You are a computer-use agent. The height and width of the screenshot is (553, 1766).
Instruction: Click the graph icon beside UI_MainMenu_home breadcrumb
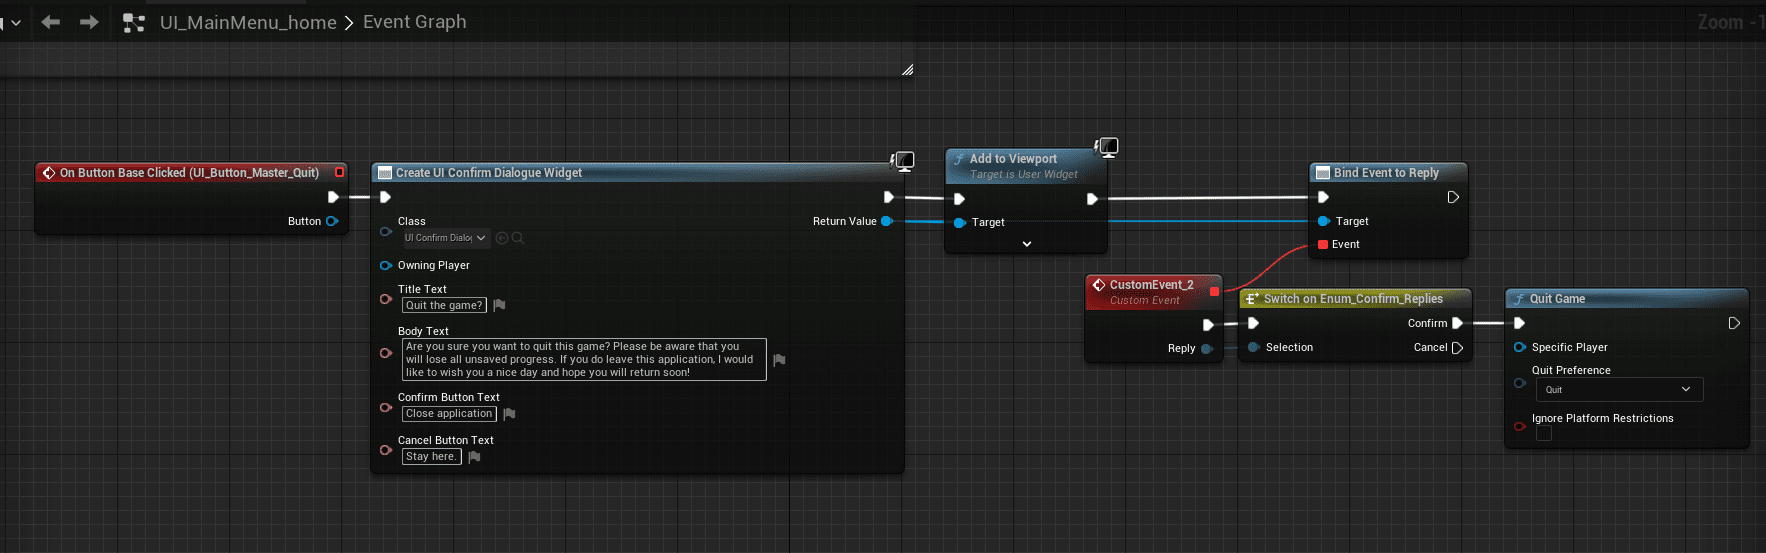134,22
